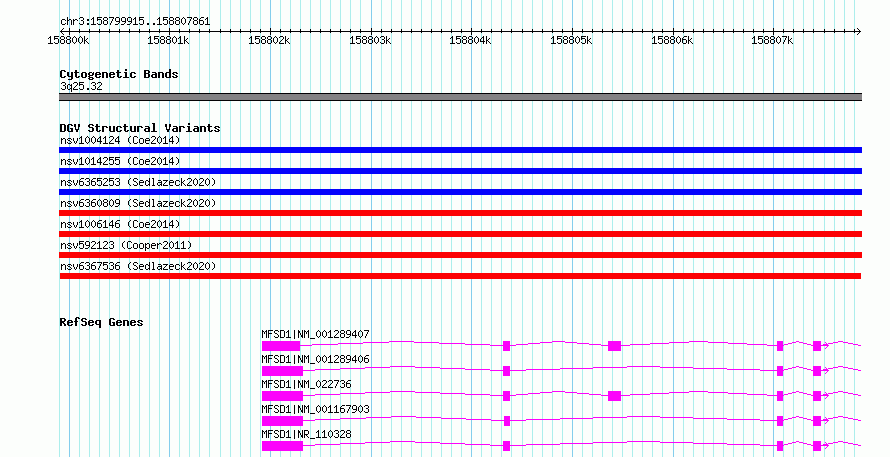Select the gray 3q25.32 cytogenetic band bar
This screenshot has width=890, height=457.
pos(460,97)
